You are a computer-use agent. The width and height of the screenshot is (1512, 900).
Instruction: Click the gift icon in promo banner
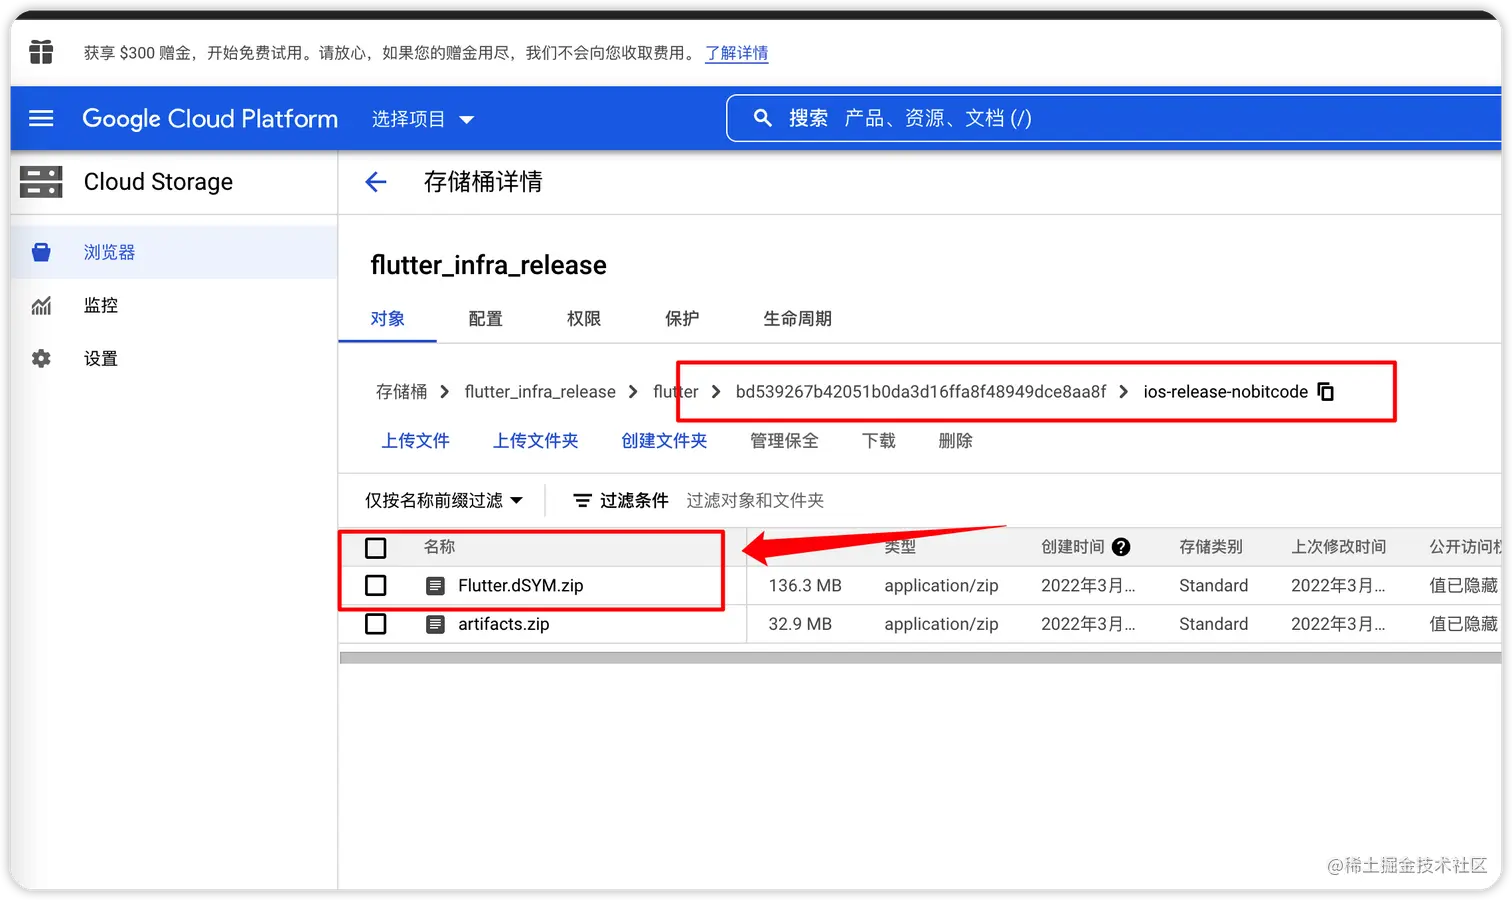41,52
